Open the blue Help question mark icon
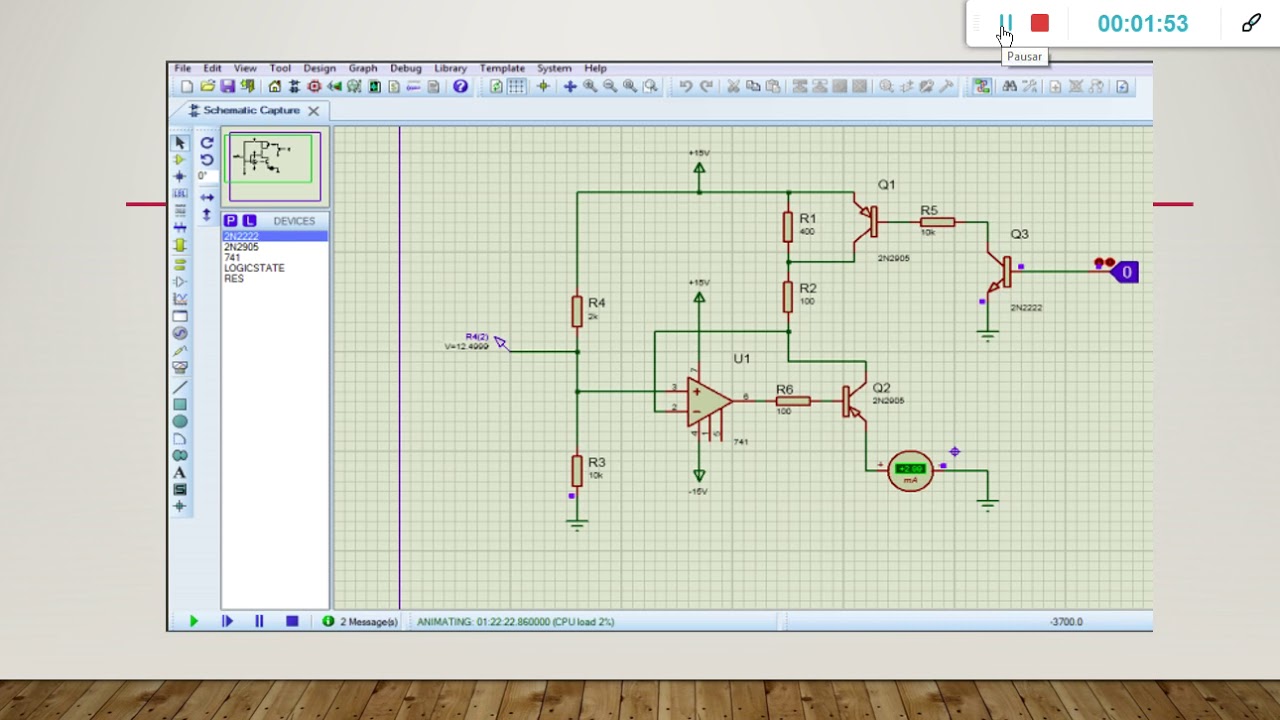The width and height of the screenshot is (1280, 720). tap(460, 87)
